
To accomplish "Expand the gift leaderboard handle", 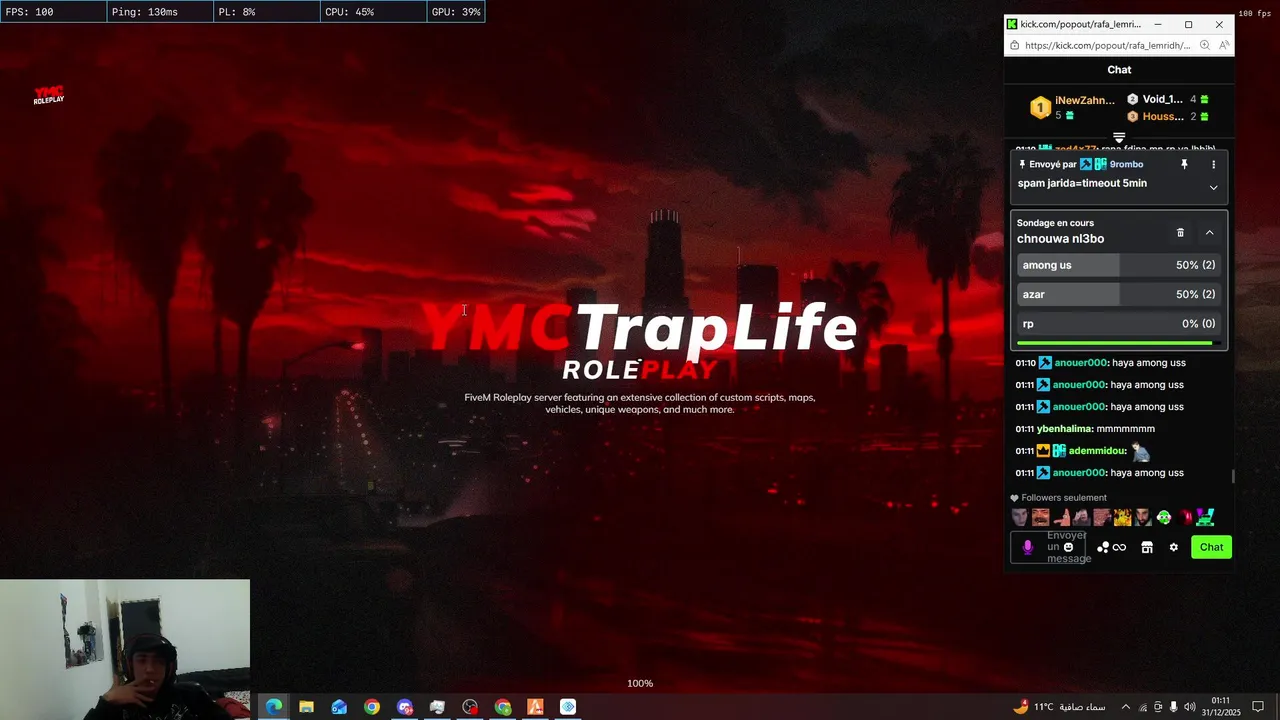I will click(x=1119, y=137).
